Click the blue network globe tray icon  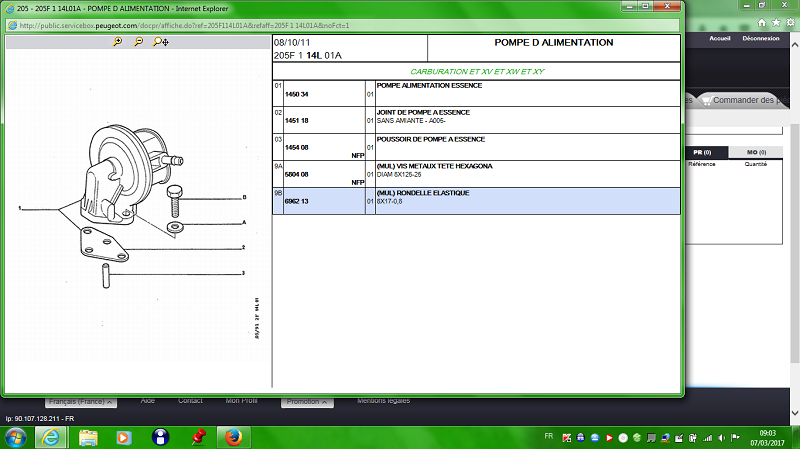click(x=581, y=438)
